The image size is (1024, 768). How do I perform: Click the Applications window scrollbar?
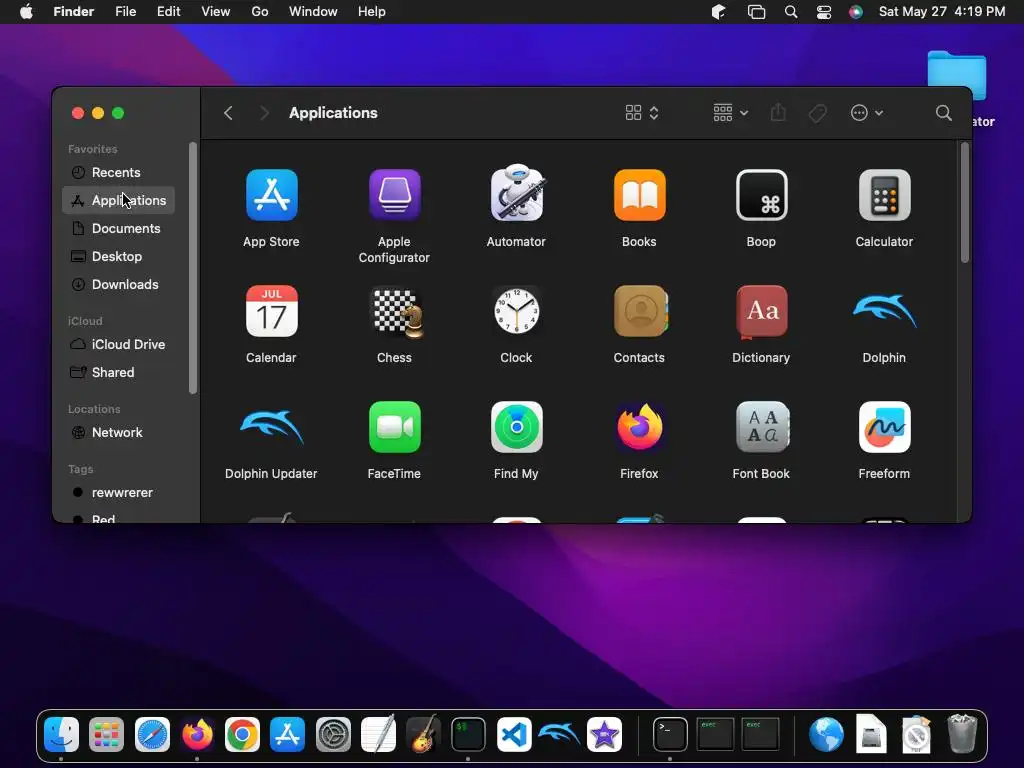(x=965, y=203)
